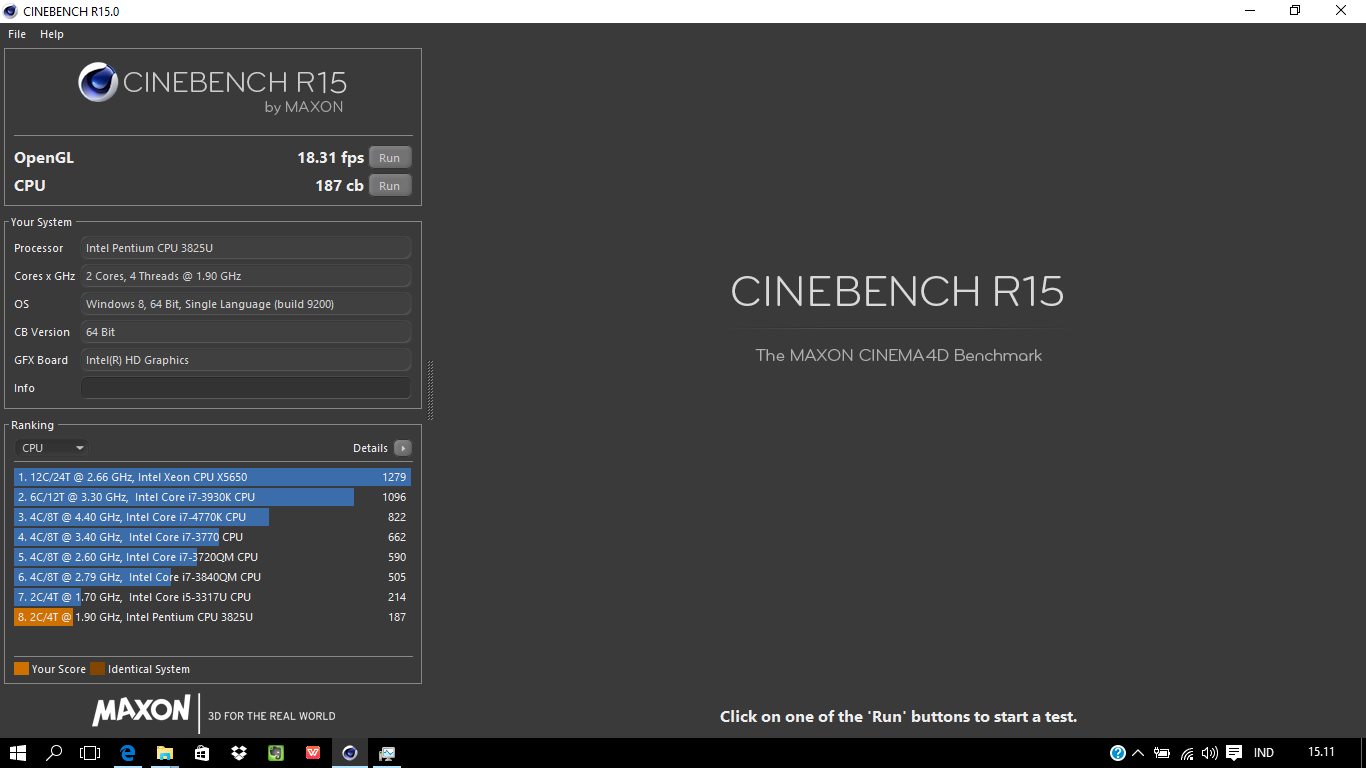Click the Cinebench title bar app icon
Viewport: 1366px width, 768px height.
[x=11, y=11]
